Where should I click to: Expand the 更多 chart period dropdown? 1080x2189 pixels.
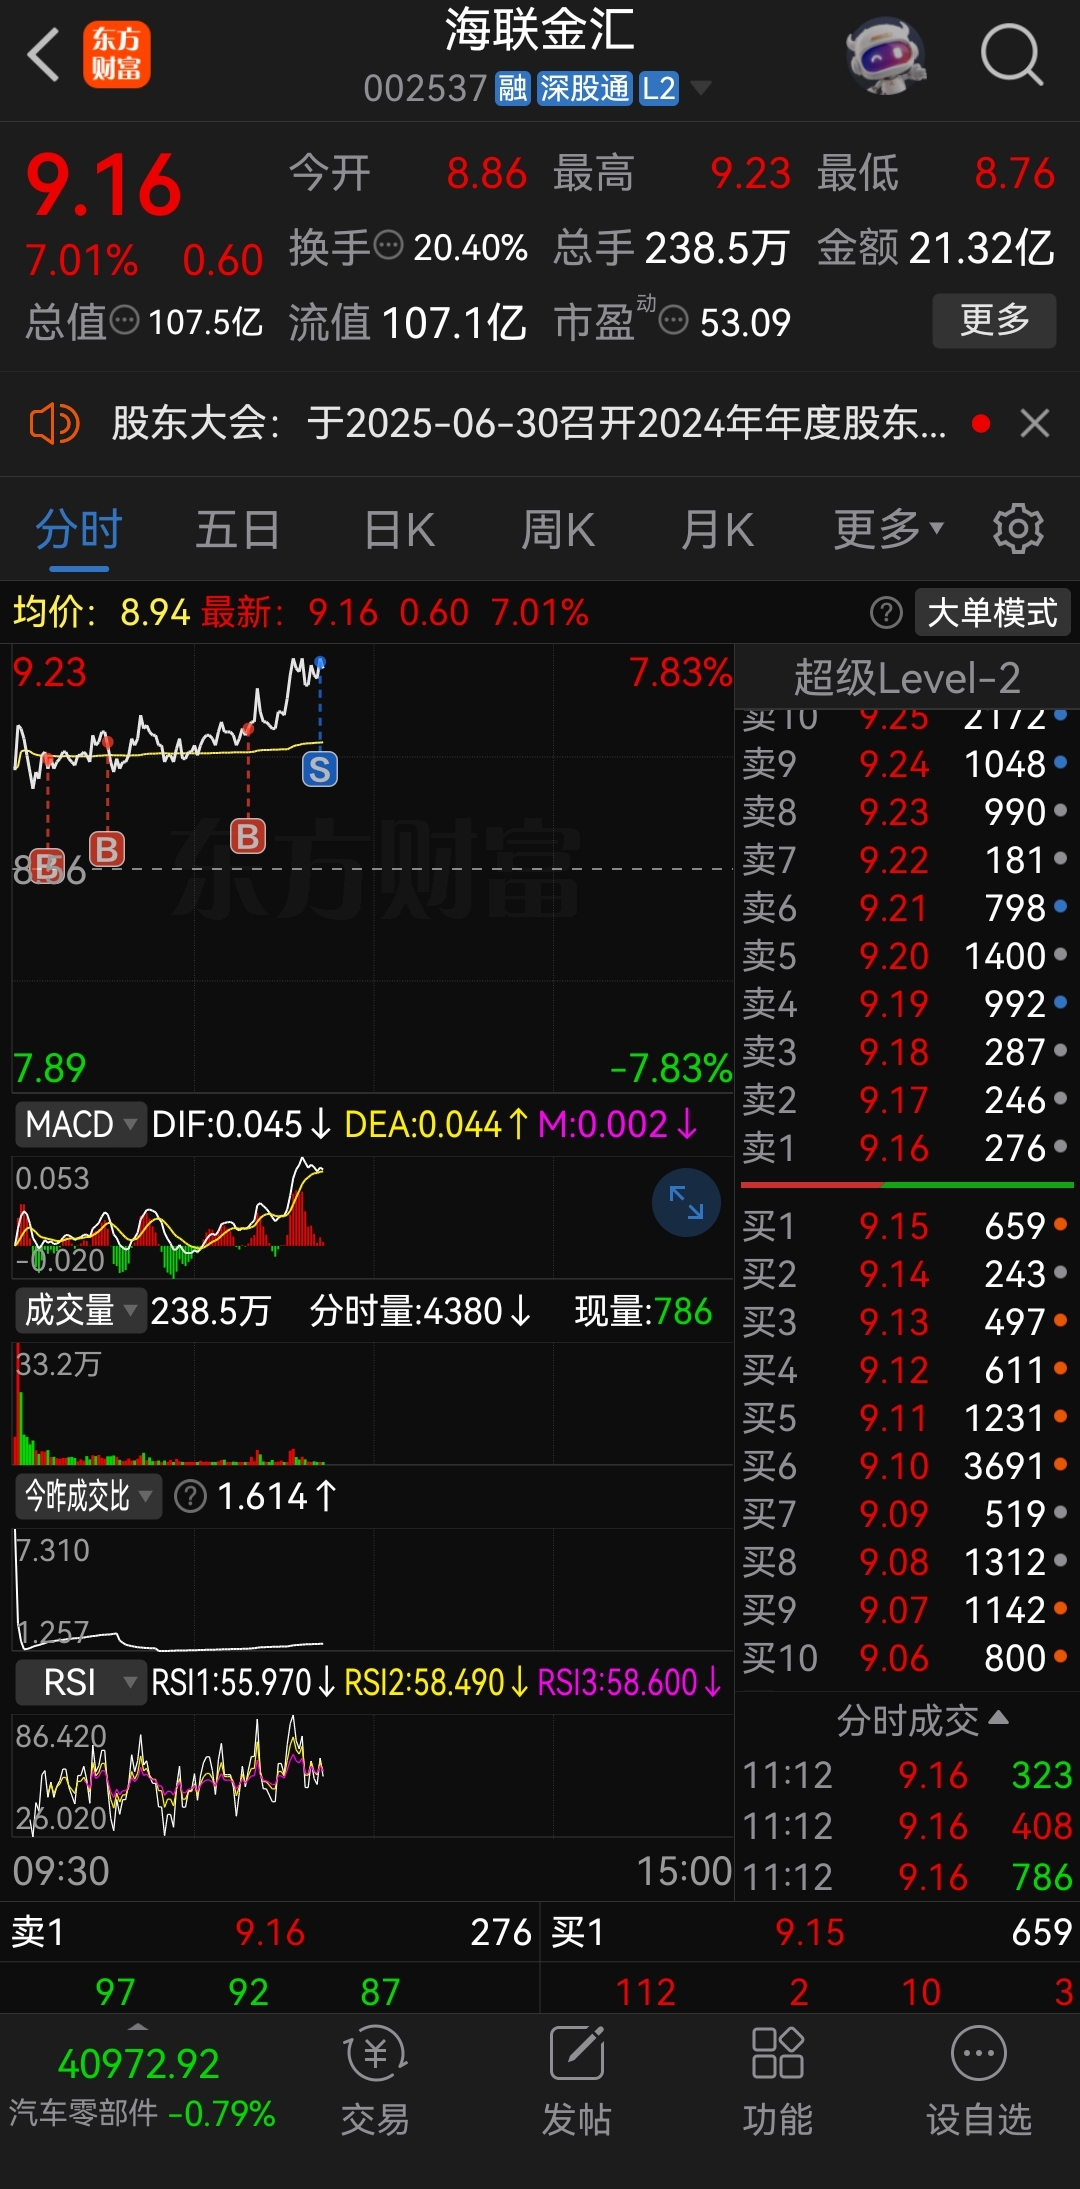(888, 530)
